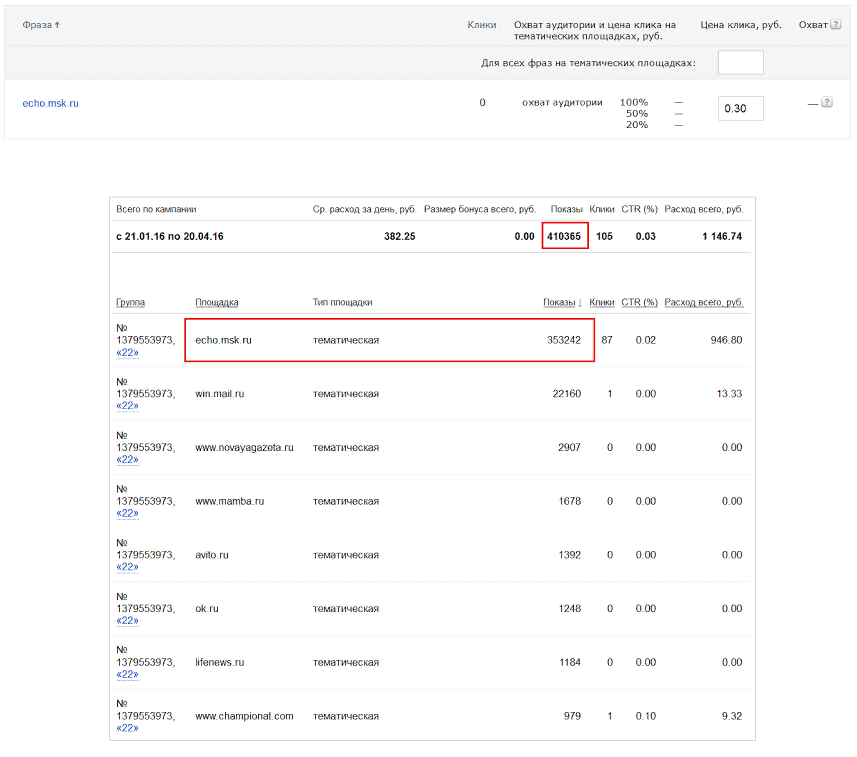Focus the click price field showing 0.30
The height and width of the screenshot is (757, 857).
point(740,108)
